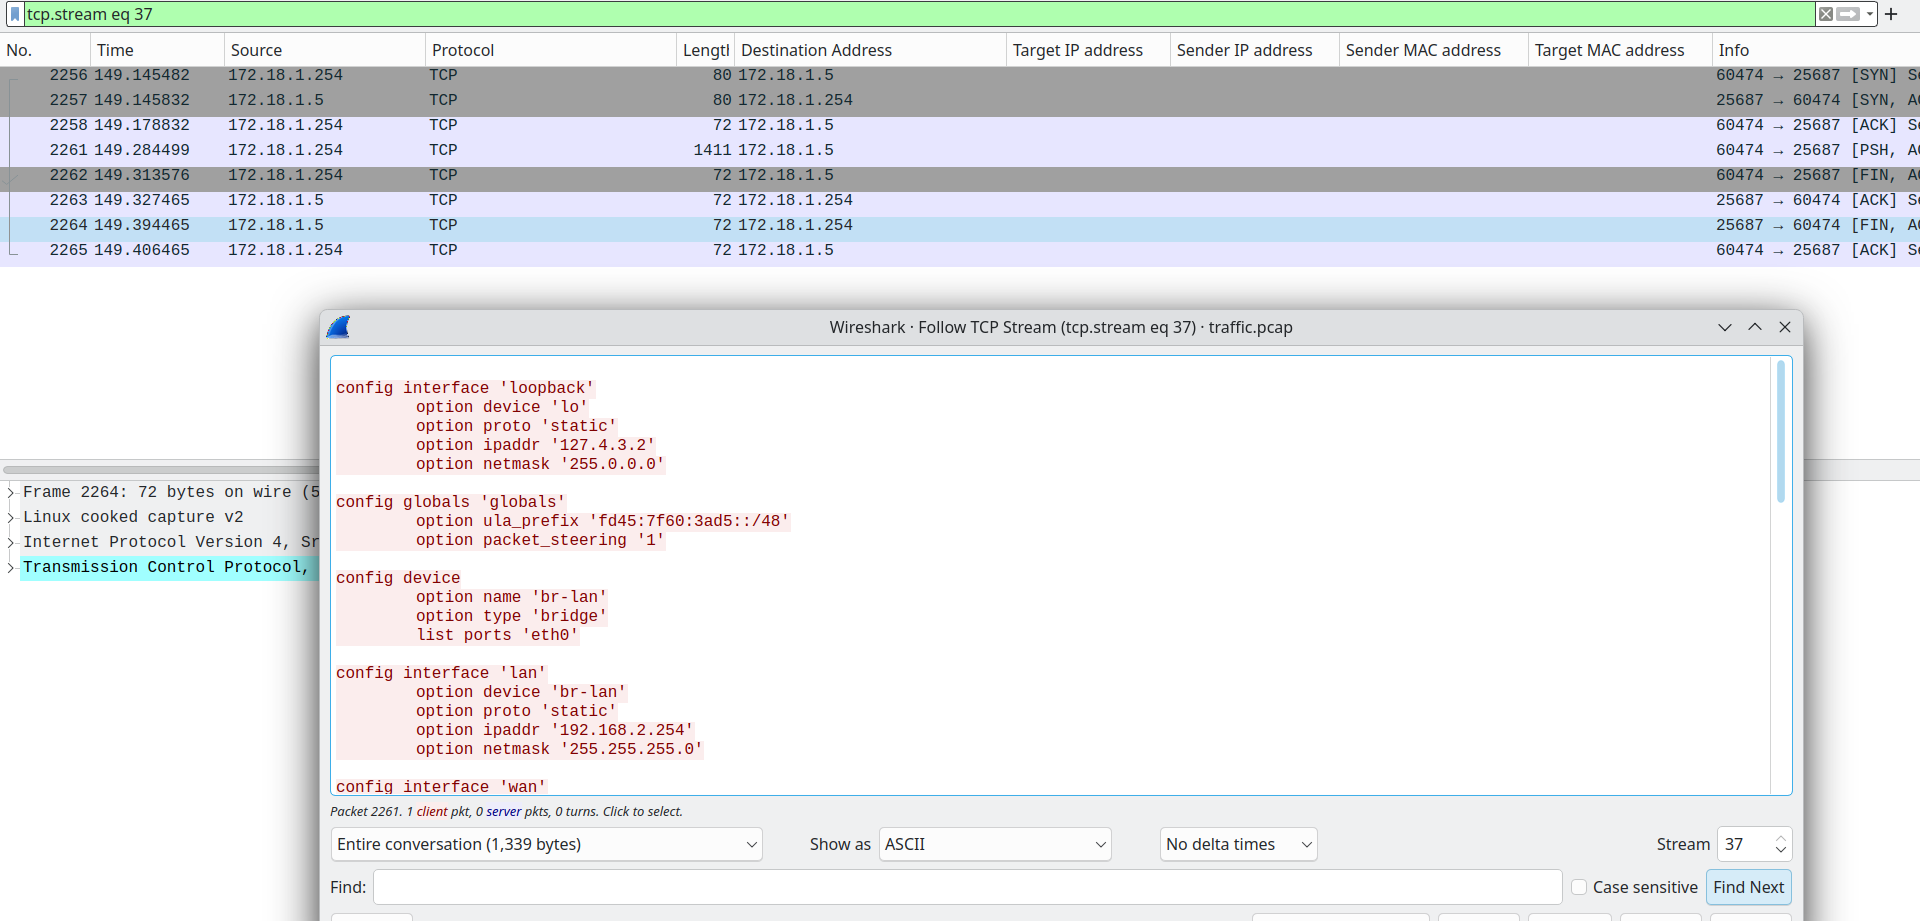
Task: Click stream text 'option ipaddr 192.168.2.254'
Action: click(x=555, y=730)
